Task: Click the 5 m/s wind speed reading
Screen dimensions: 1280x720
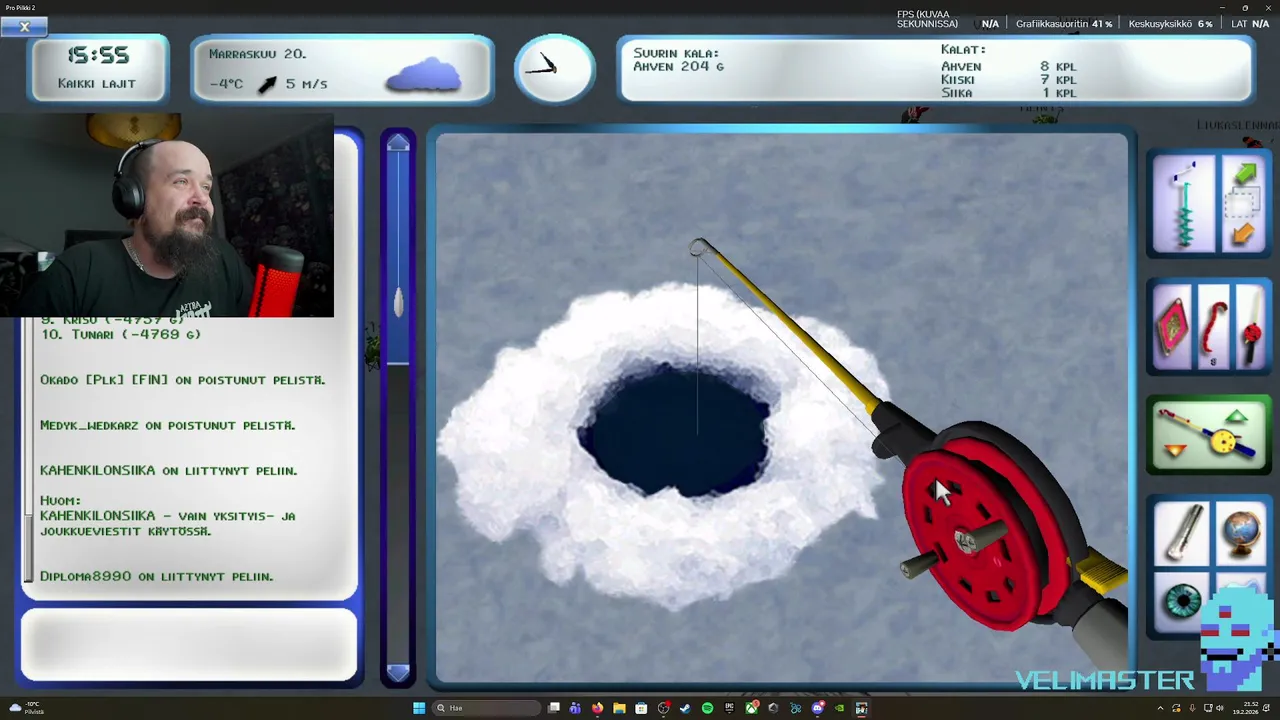Action: coord(306,84)
